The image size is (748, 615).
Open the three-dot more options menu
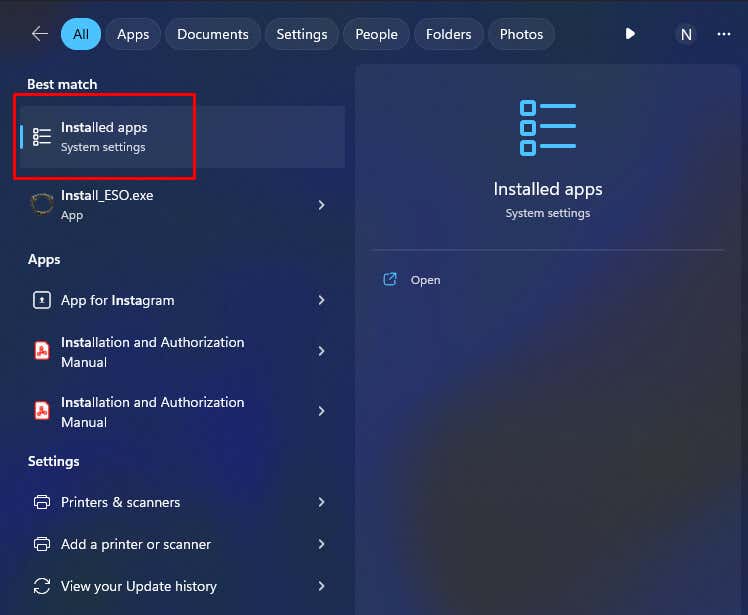click(724, 34)
